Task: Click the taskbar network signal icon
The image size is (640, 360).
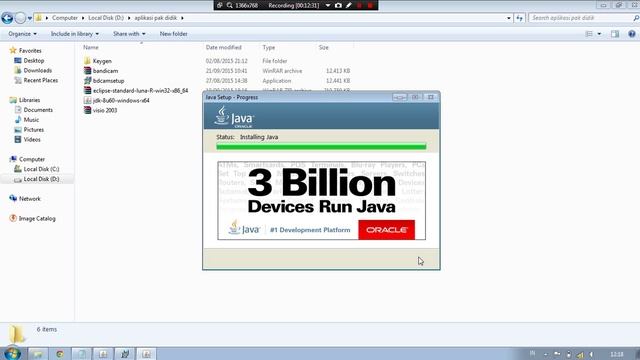Action: click(580, 354)
